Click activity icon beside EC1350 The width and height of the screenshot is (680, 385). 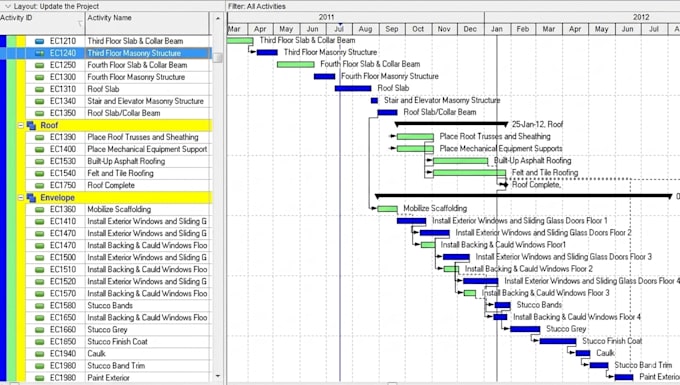pyautogui.click(x=39, y=113)
